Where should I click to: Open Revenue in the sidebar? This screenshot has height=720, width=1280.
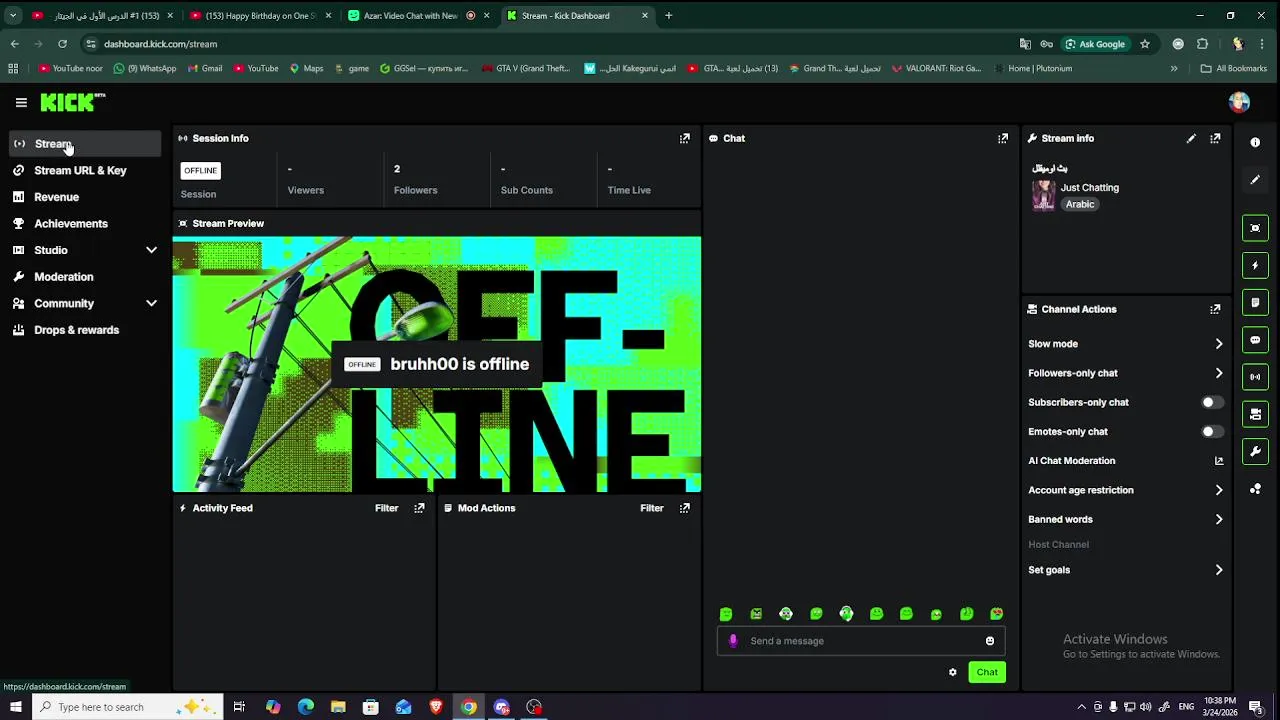point(85,197)
